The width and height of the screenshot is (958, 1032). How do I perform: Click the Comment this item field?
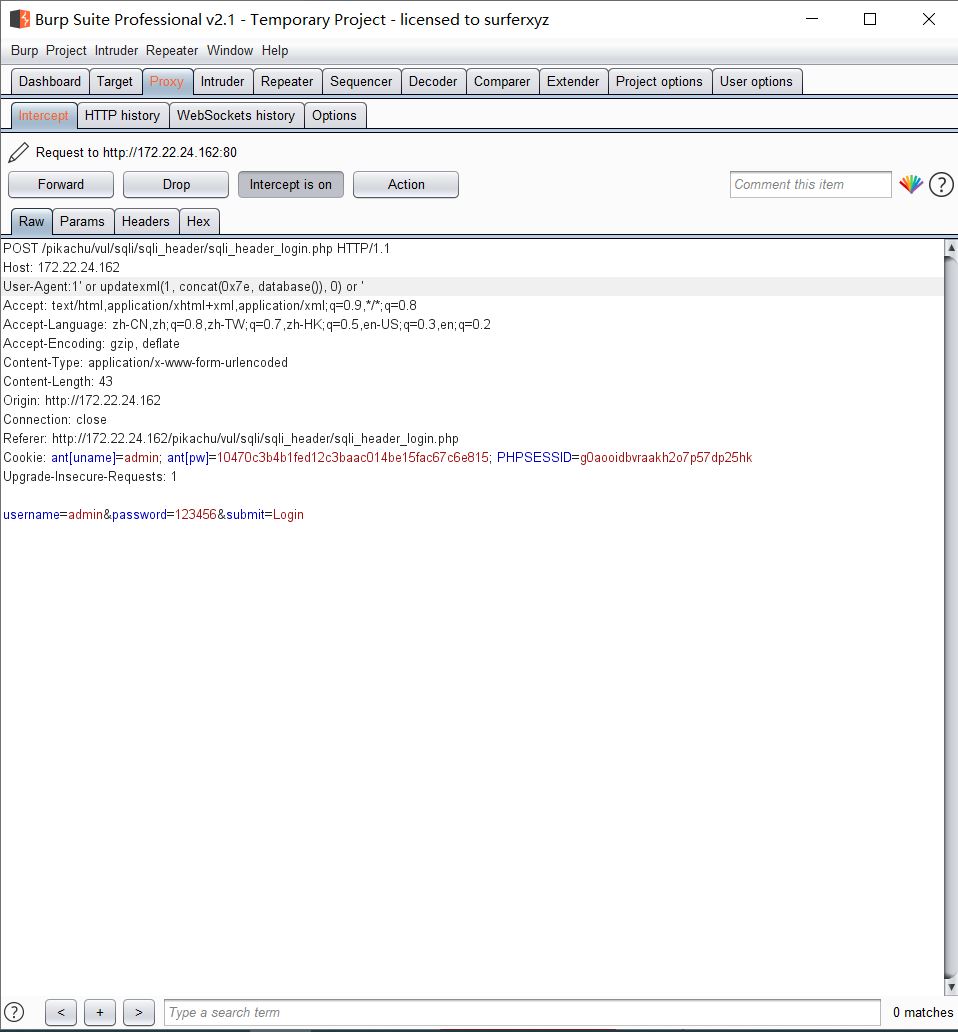pyautogui.click(x=811, y=185)
